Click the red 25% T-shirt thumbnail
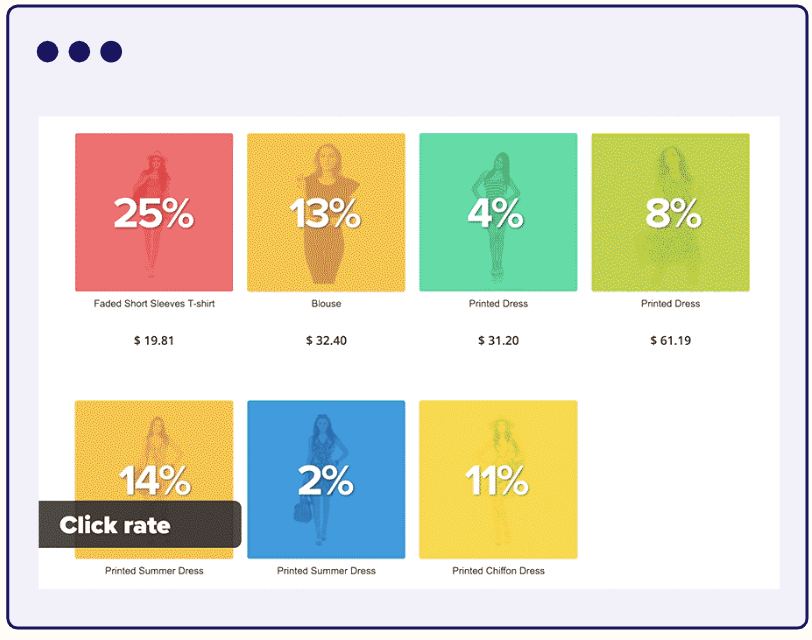812x640 pixels. click(x=154, y=212)
